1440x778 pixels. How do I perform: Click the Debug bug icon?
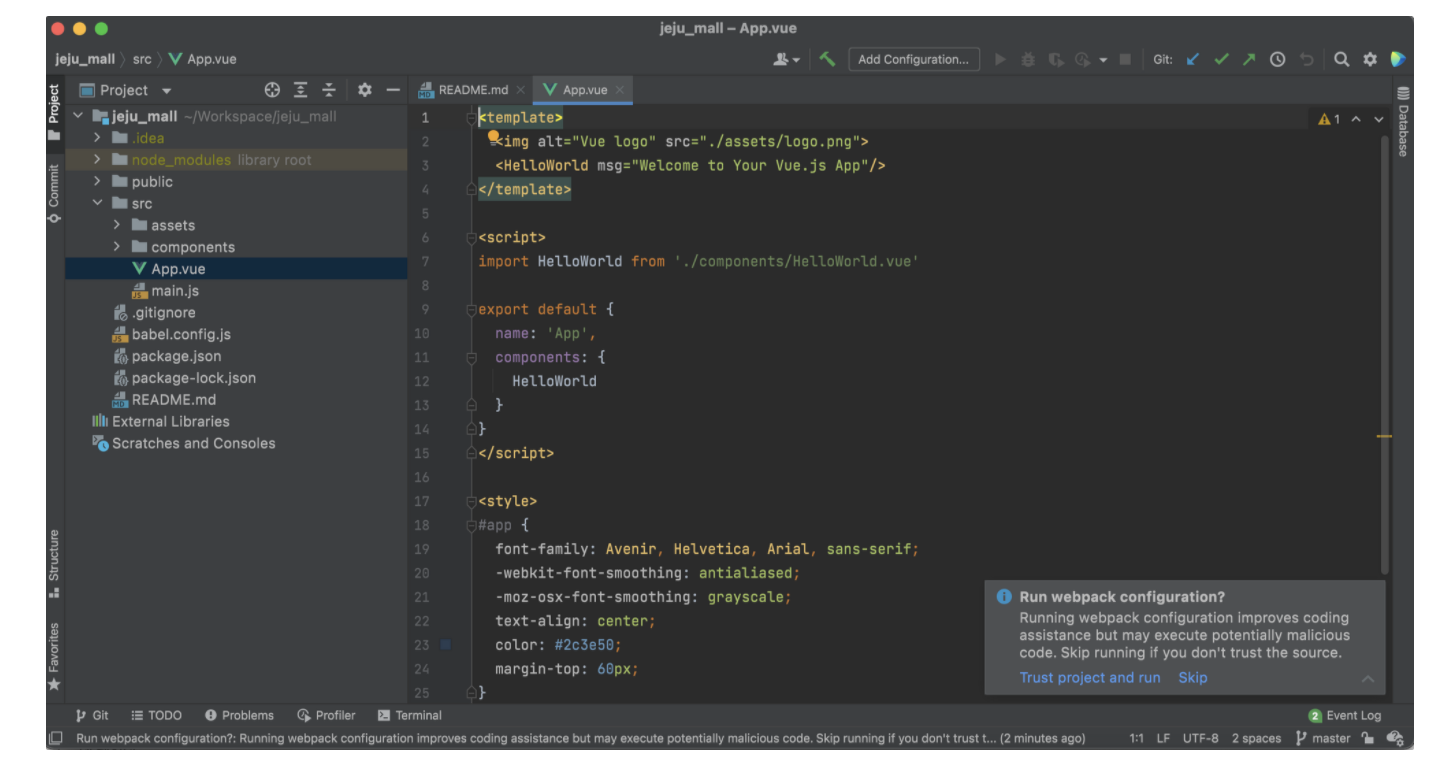pos(1028,60)
